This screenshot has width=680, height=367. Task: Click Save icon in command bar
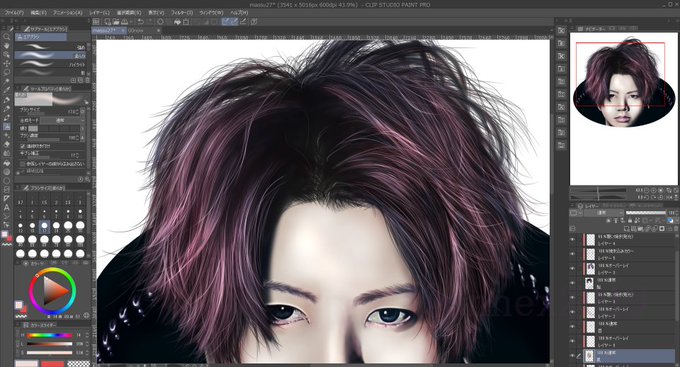(x=124, y=21)
